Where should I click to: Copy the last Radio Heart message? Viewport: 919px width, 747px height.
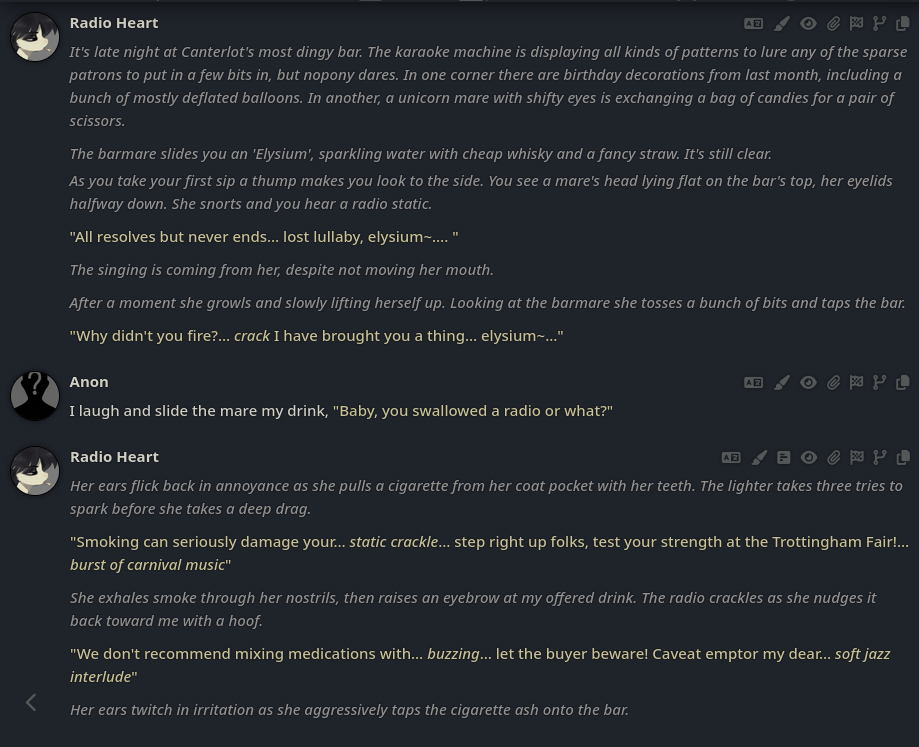tap(903, 458)
